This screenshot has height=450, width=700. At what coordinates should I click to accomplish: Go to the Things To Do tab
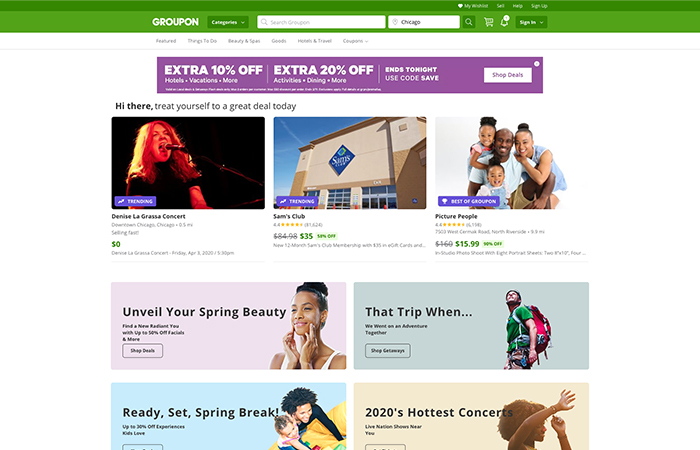coord(202,41)
